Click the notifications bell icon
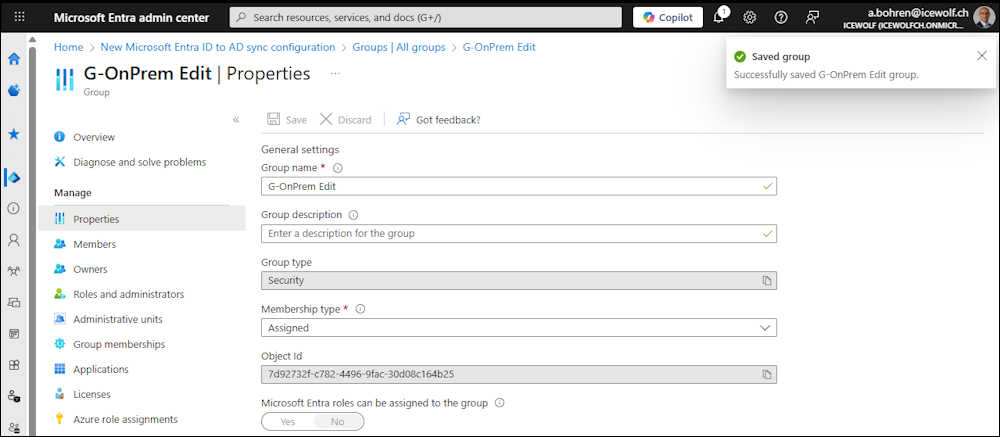Image resolution: width=1000 pixels, height=437 pixels. tap(718, 18)
